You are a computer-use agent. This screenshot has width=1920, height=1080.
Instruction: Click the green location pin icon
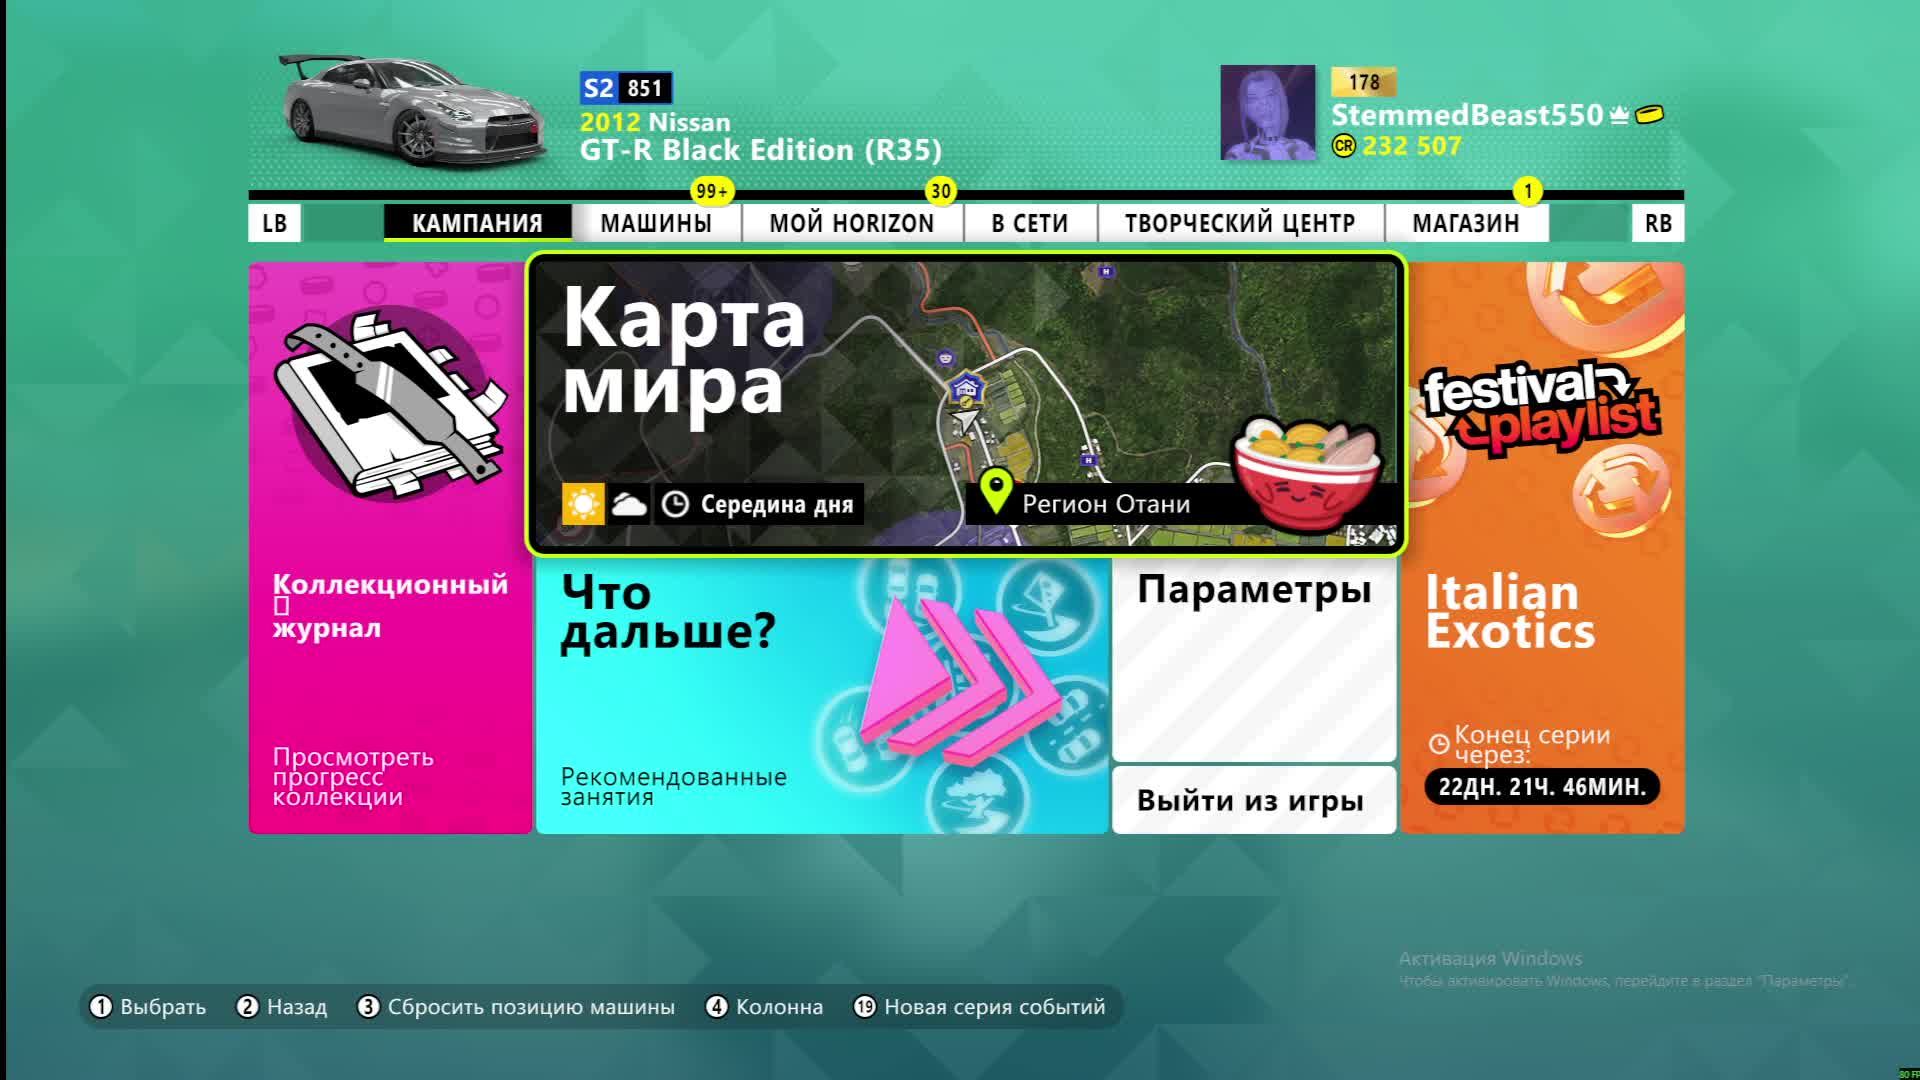(x=996, y=492)
